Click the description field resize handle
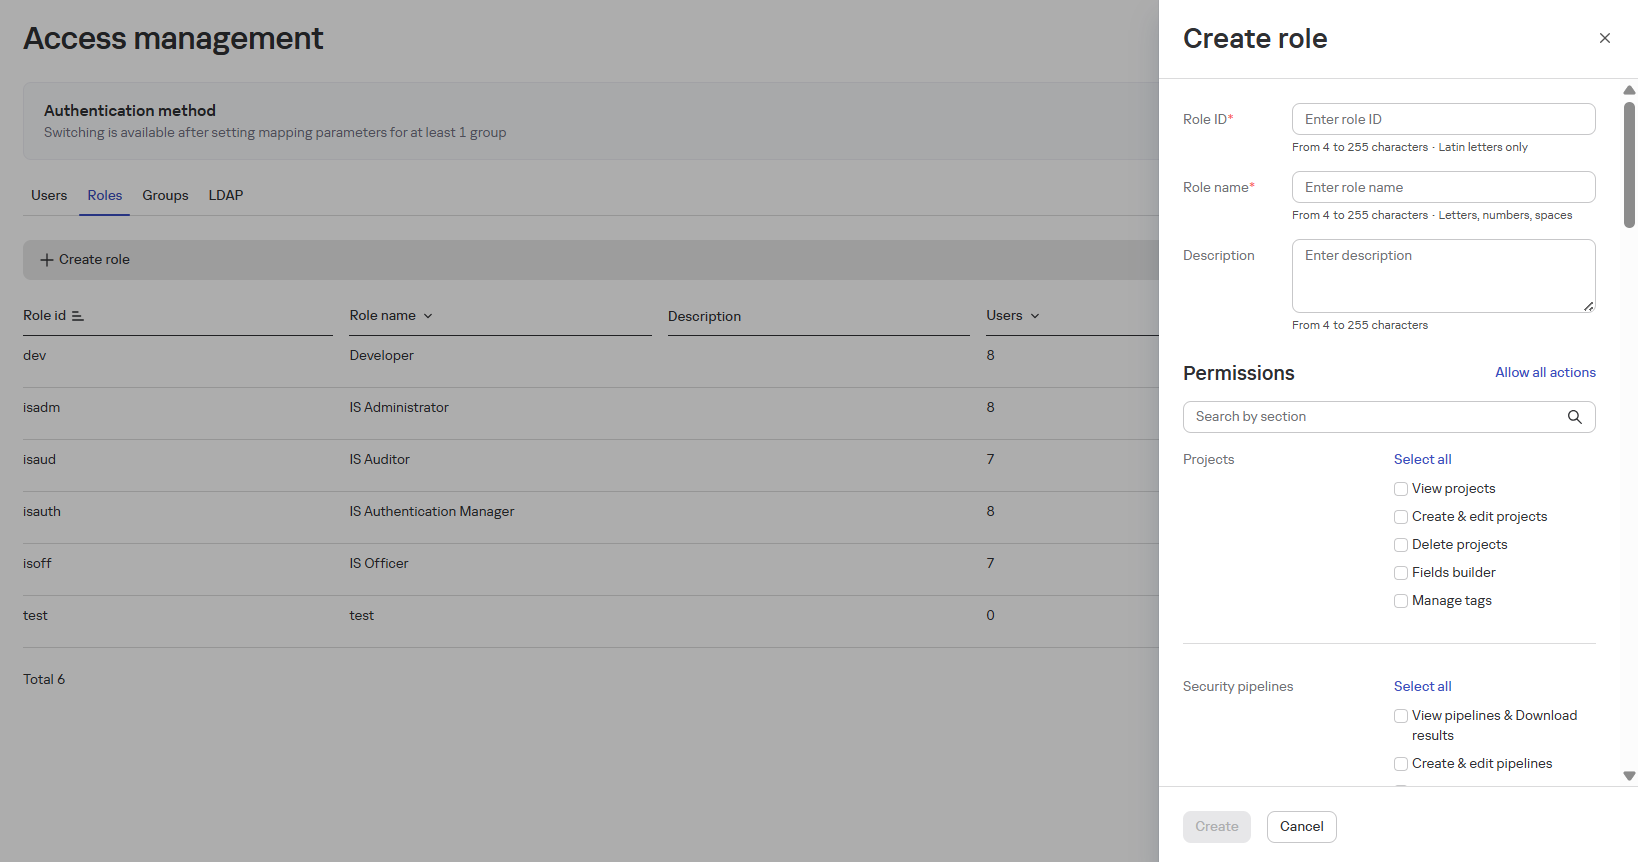Viewport: 1638px width, 862px height. point(1588,306)
